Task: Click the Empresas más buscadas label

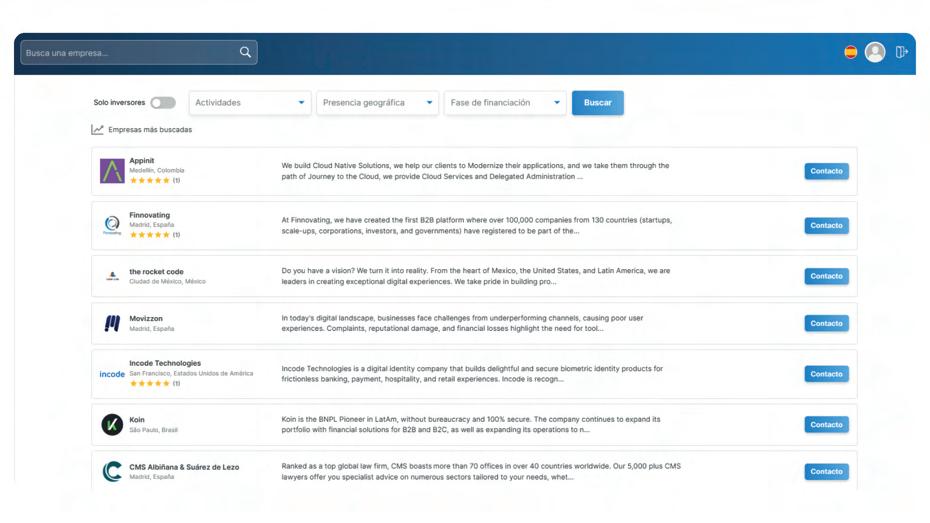Action: [150, 129]
